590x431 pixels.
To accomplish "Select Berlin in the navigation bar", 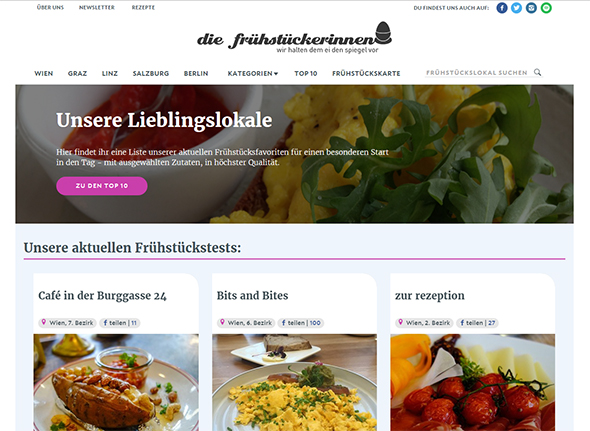I will 196,73.
